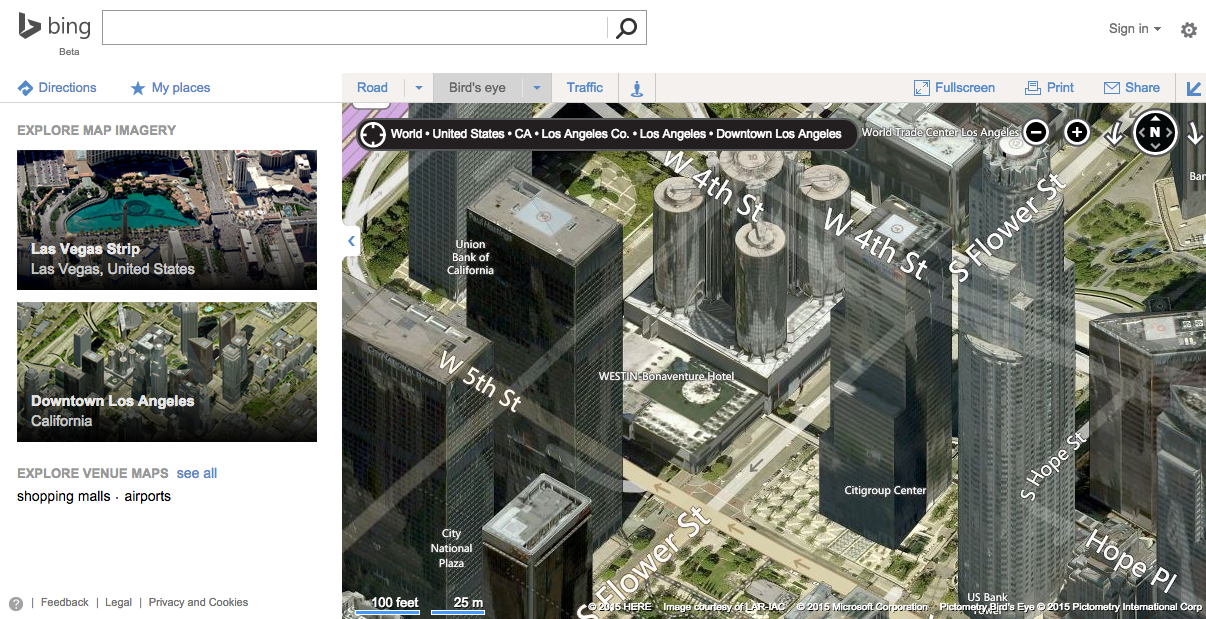The height and width of the screenshot is (619, 1206).
Task: Pan map down with compass arrow
Action: pos(1155,147)
